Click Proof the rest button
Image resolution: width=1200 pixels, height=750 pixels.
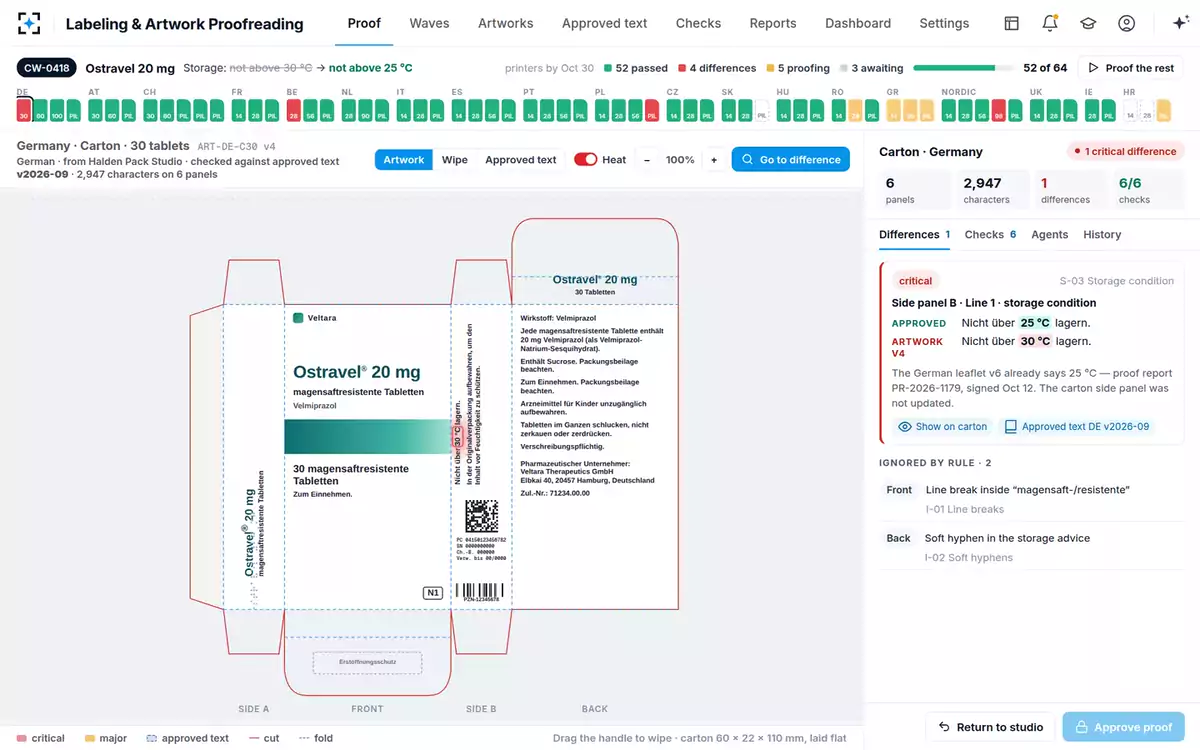(x=1130, y=68)
